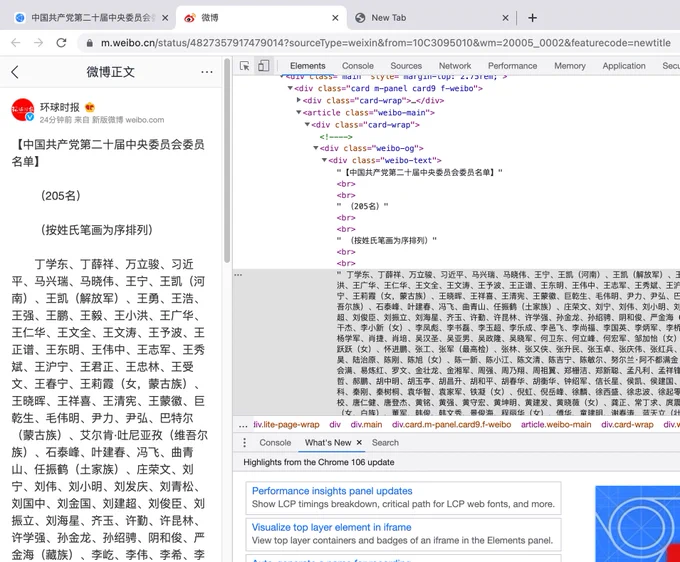The height and width of the screenshot is (562, 680).
Task: Click the Weibo page vertical scrollbar
Action: point(227,160)
